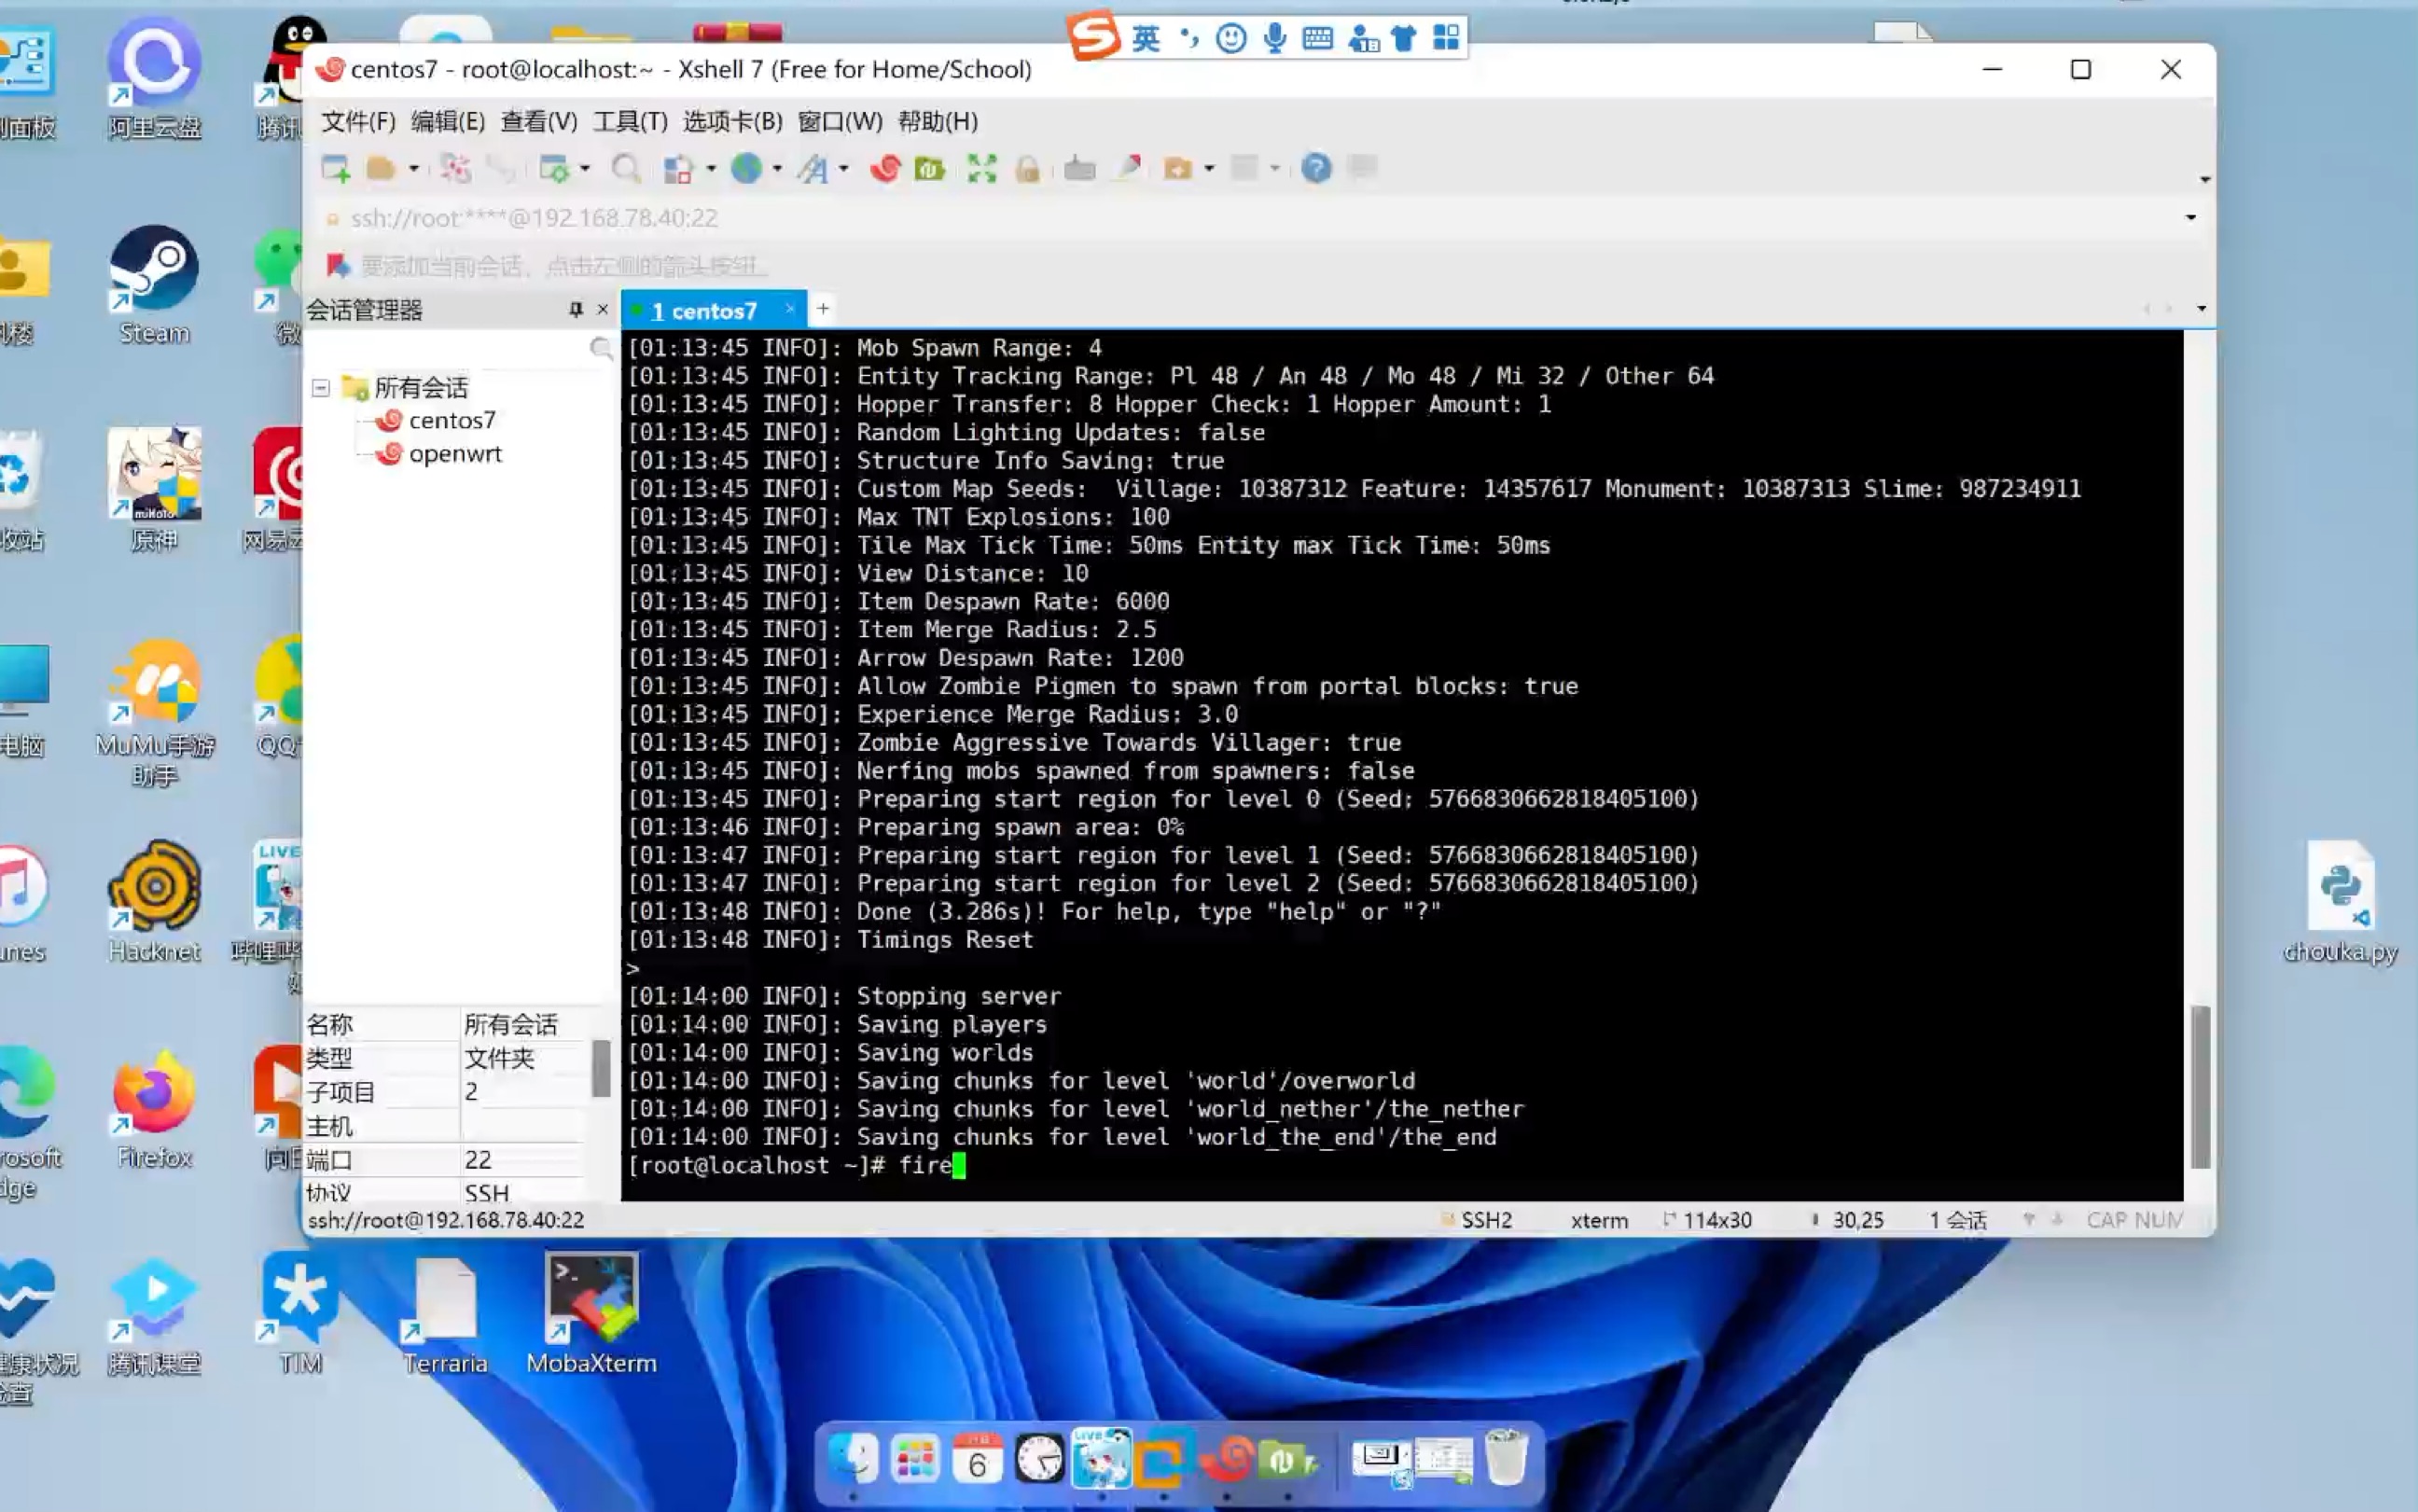This screenshot has width=2418, height=1512.
Task: Expand the Color Scheme dropdown arrow
Action: click(x=711, y=169)
